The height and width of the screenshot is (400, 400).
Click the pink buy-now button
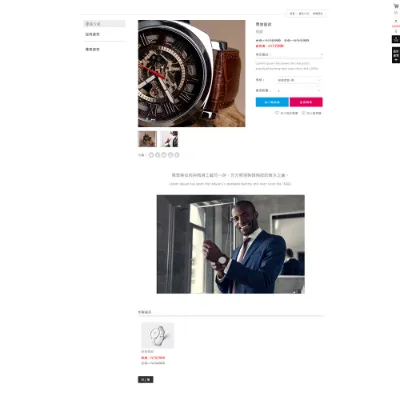click(x=306, y=102)
